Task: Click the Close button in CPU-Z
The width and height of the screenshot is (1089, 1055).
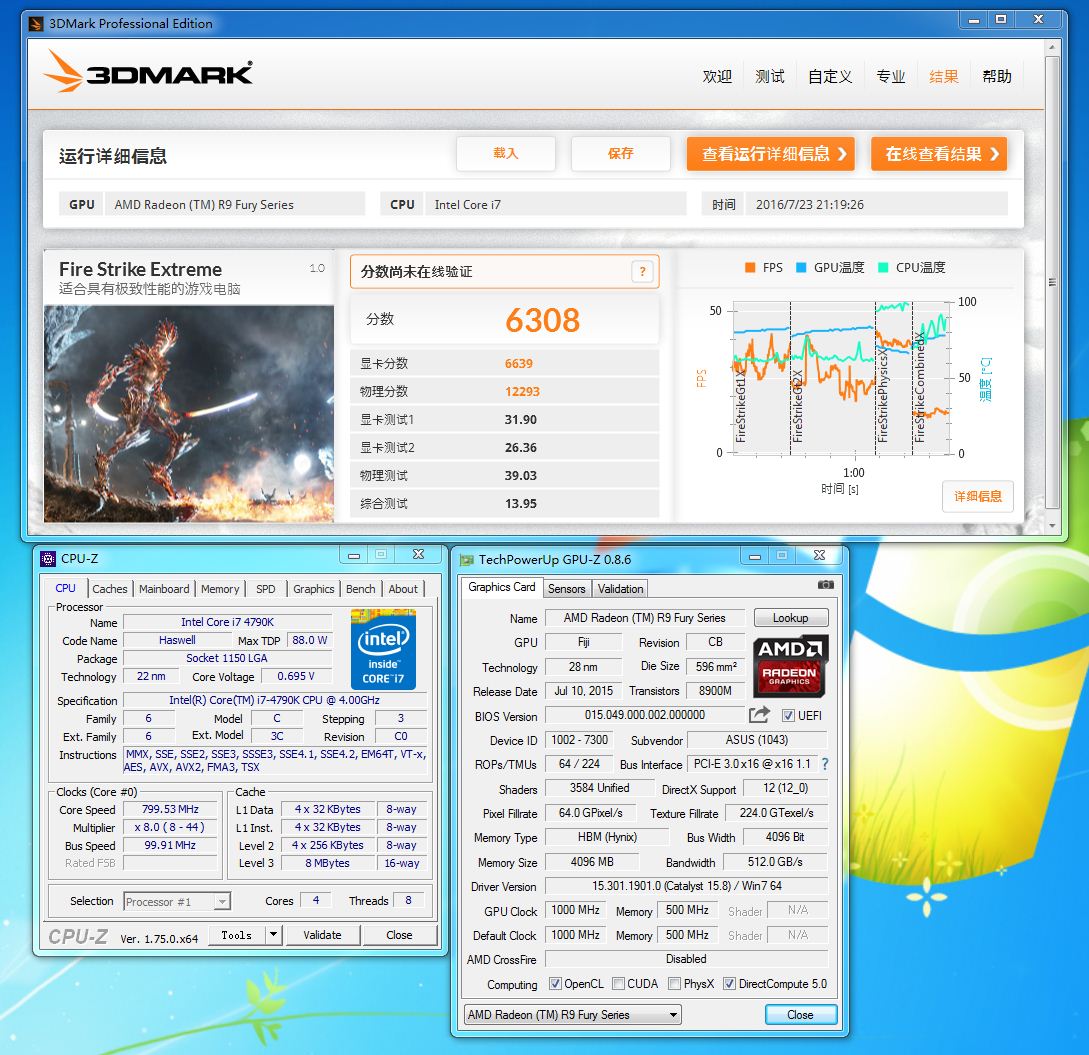Action: tap(399, 935)
